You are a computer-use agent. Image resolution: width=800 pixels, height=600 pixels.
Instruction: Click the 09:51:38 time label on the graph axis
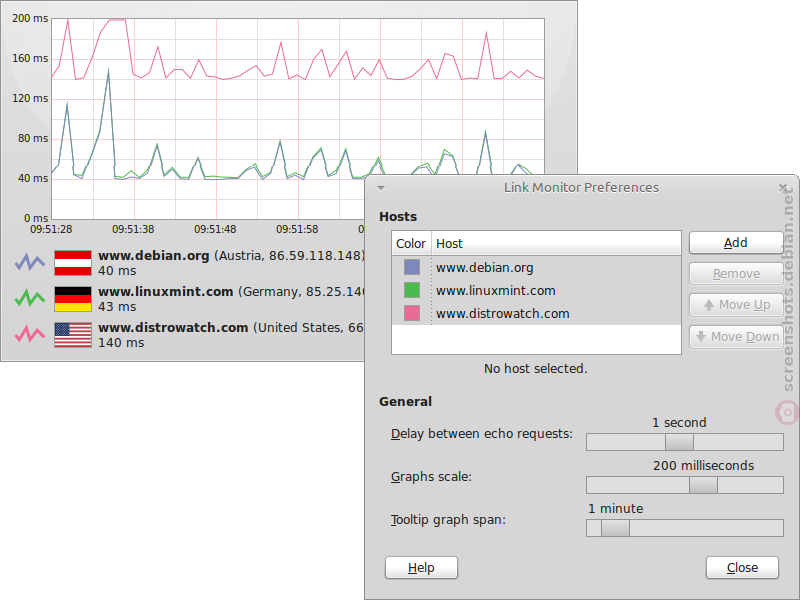[133, 230]
